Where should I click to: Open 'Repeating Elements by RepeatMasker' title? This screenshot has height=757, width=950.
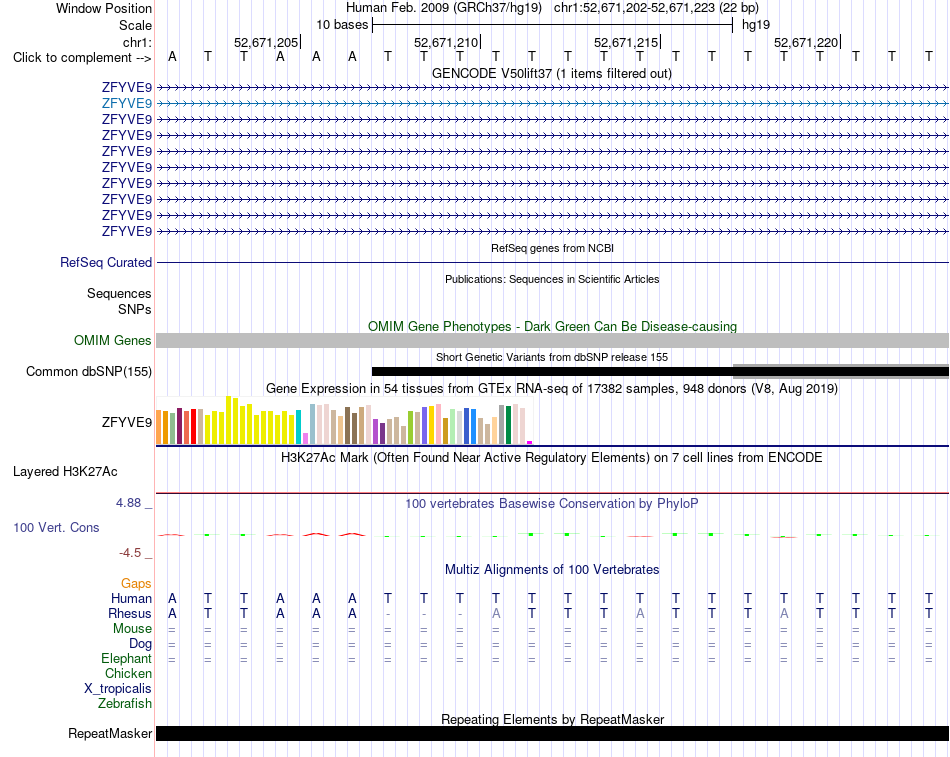pos(552,719)
